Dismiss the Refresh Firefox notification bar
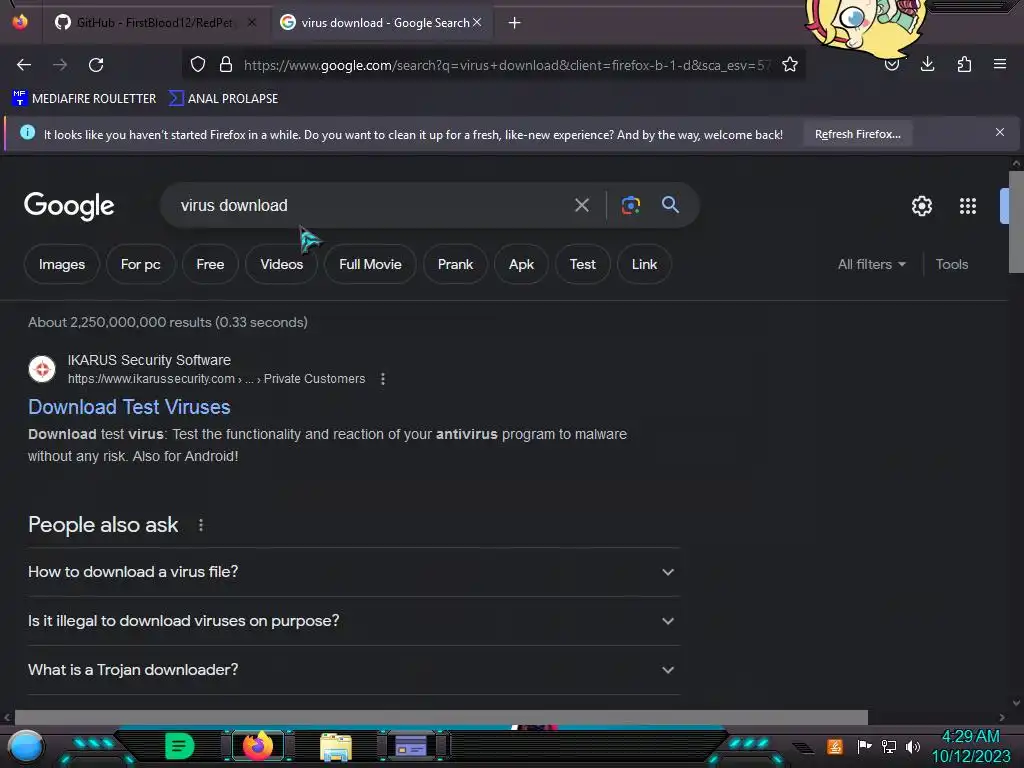The image size is (1024, 768). (999, 133)
